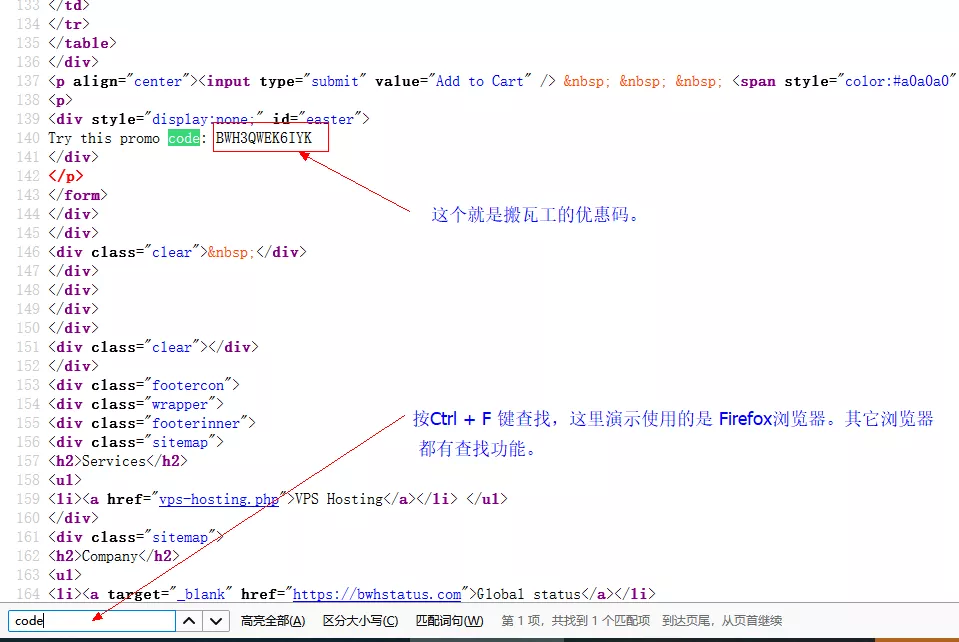Click 'Global status' text on line 164
Viewport: 959px width, 642px height.
click(x=528, y=594)
